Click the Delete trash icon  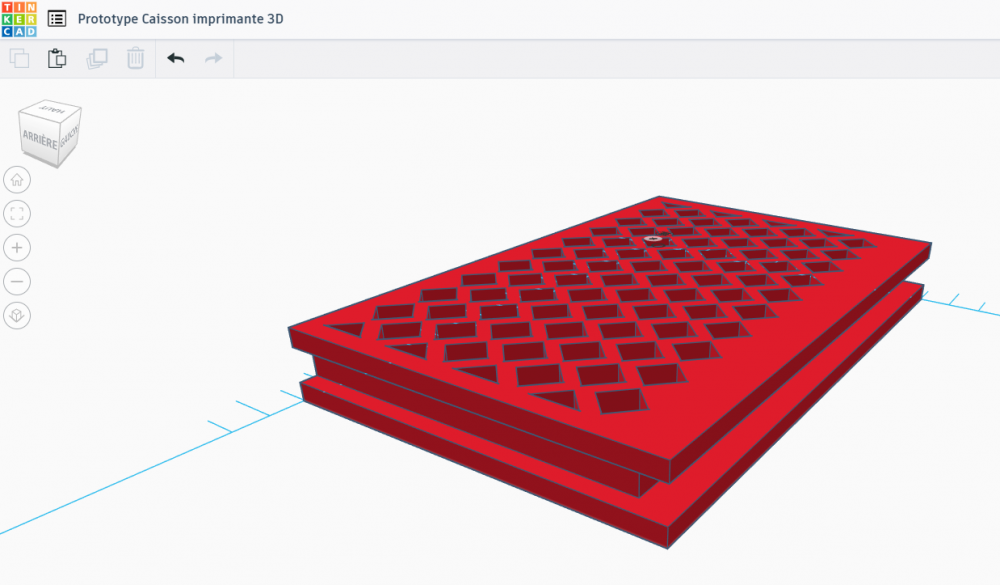[135, 58]
